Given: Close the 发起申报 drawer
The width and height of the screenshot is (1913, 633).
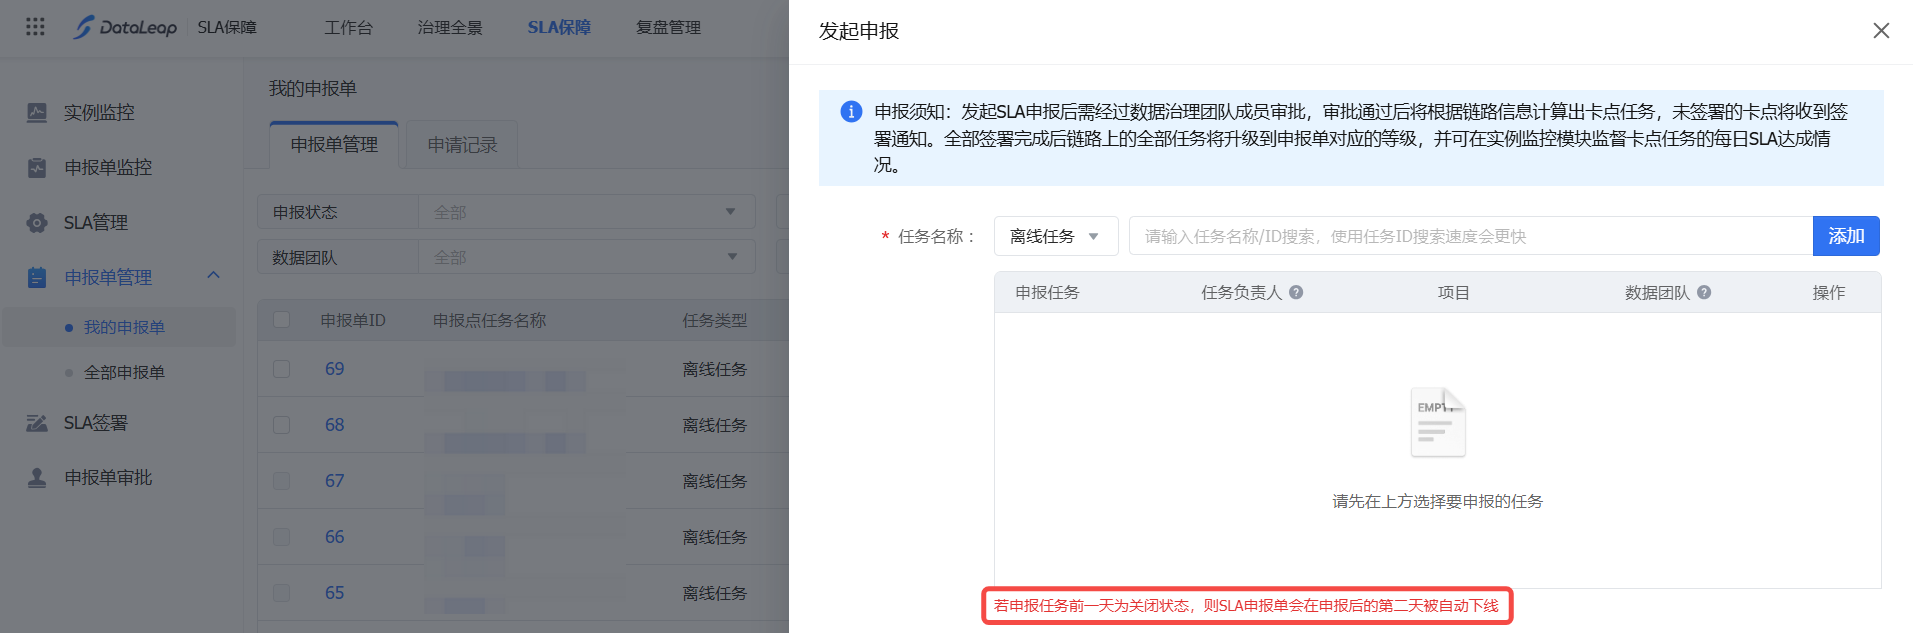Looking at the screenshot, I should point(1881,31).
